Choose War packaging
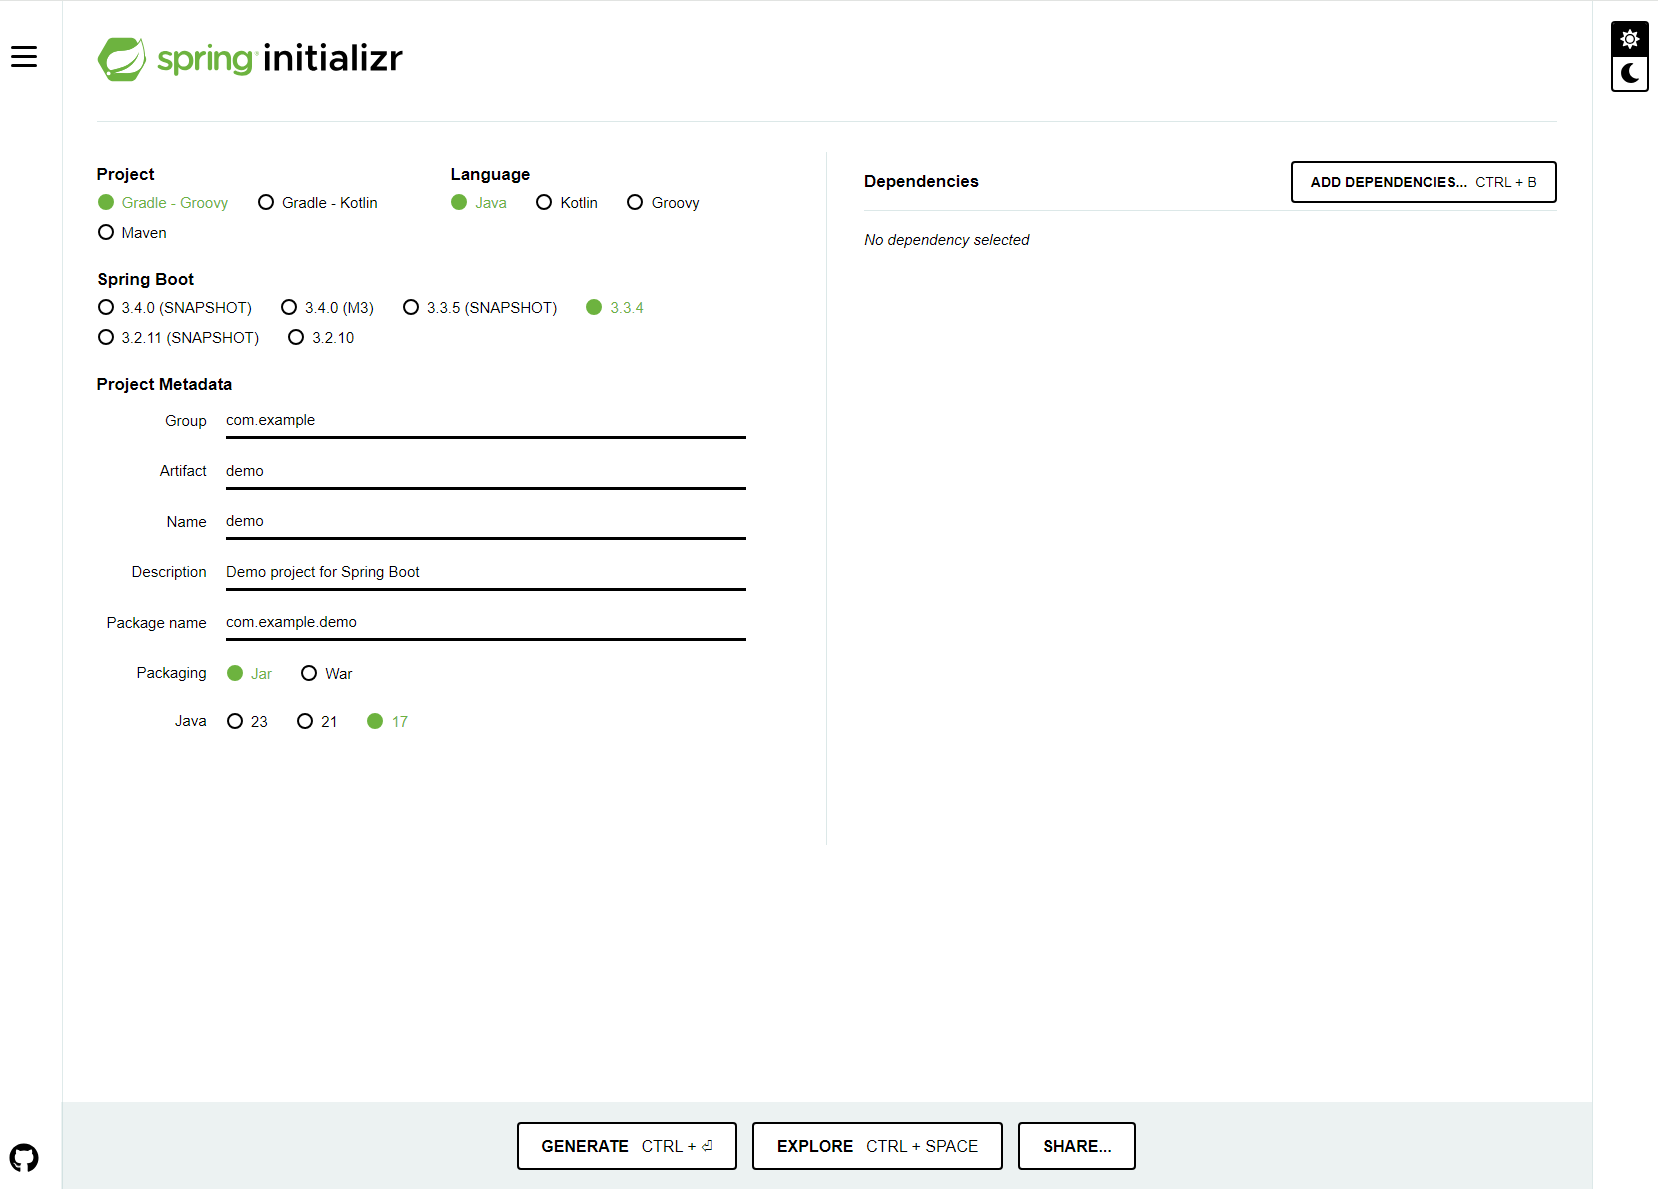The width and height of the screenshot is (1658, 1189). tap(327, 674)
